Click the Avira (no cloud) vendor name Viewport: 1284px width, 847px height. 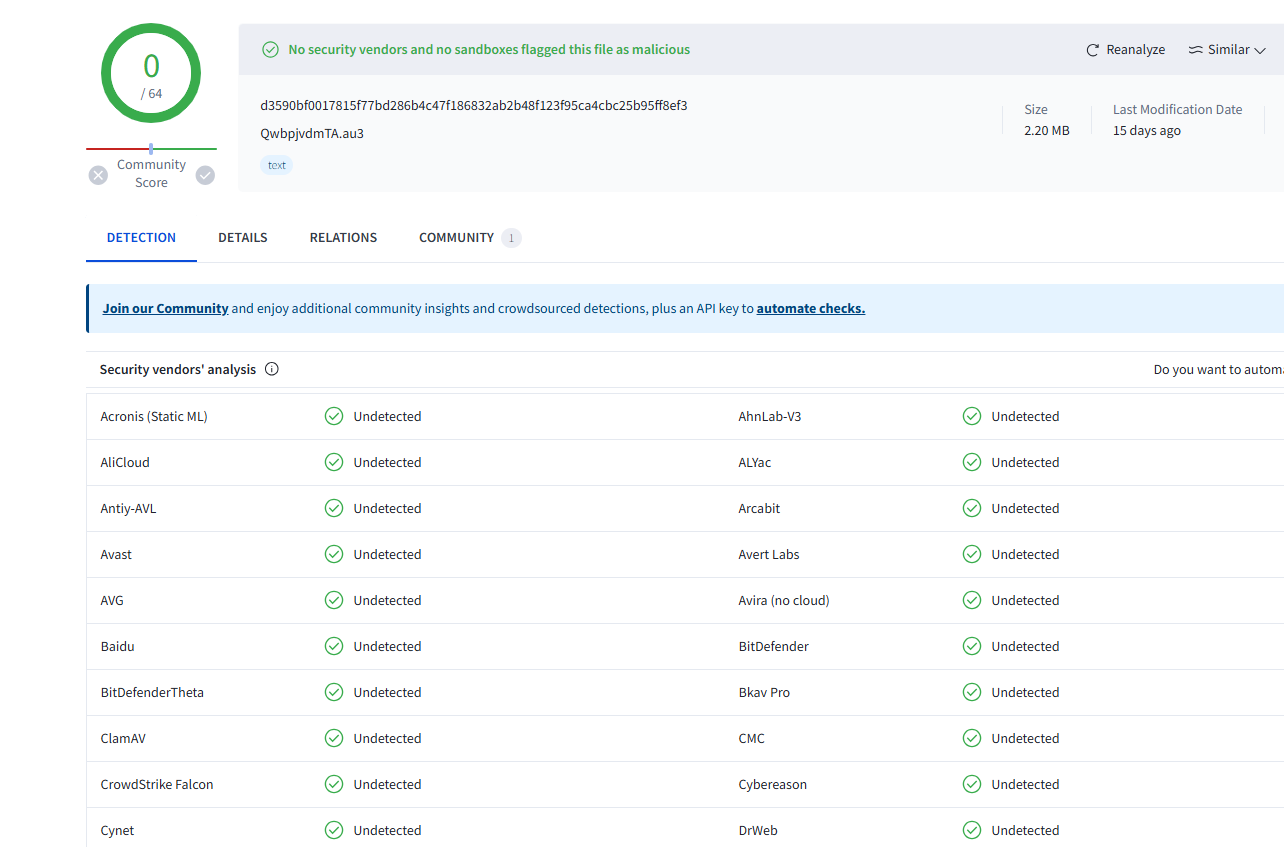784,601
